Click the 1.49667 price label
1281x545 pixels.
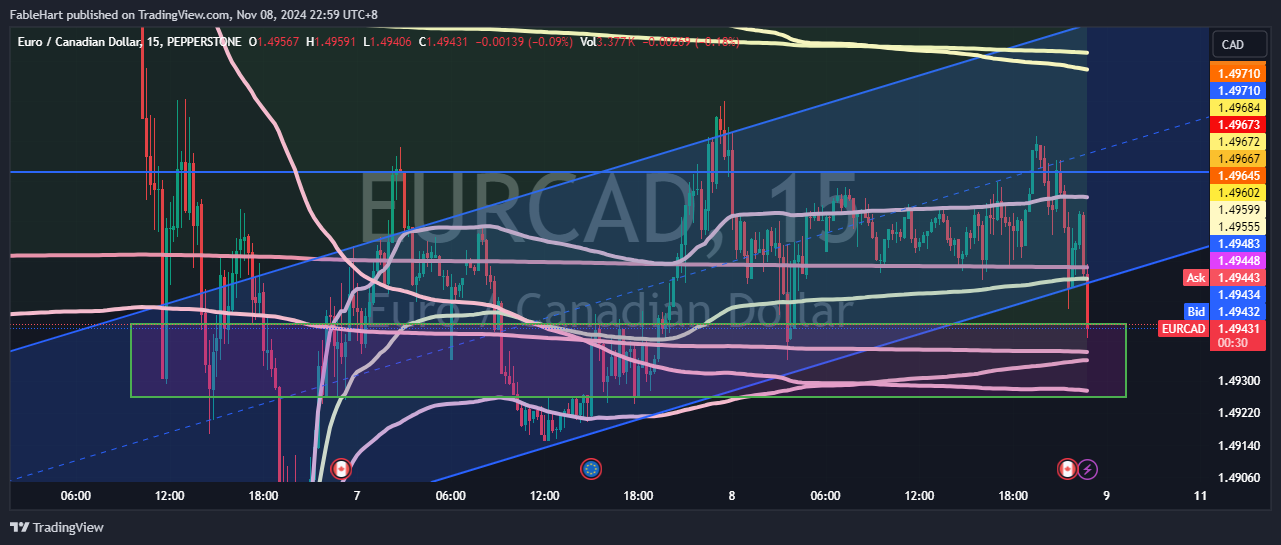click(x=1240, y=158)
